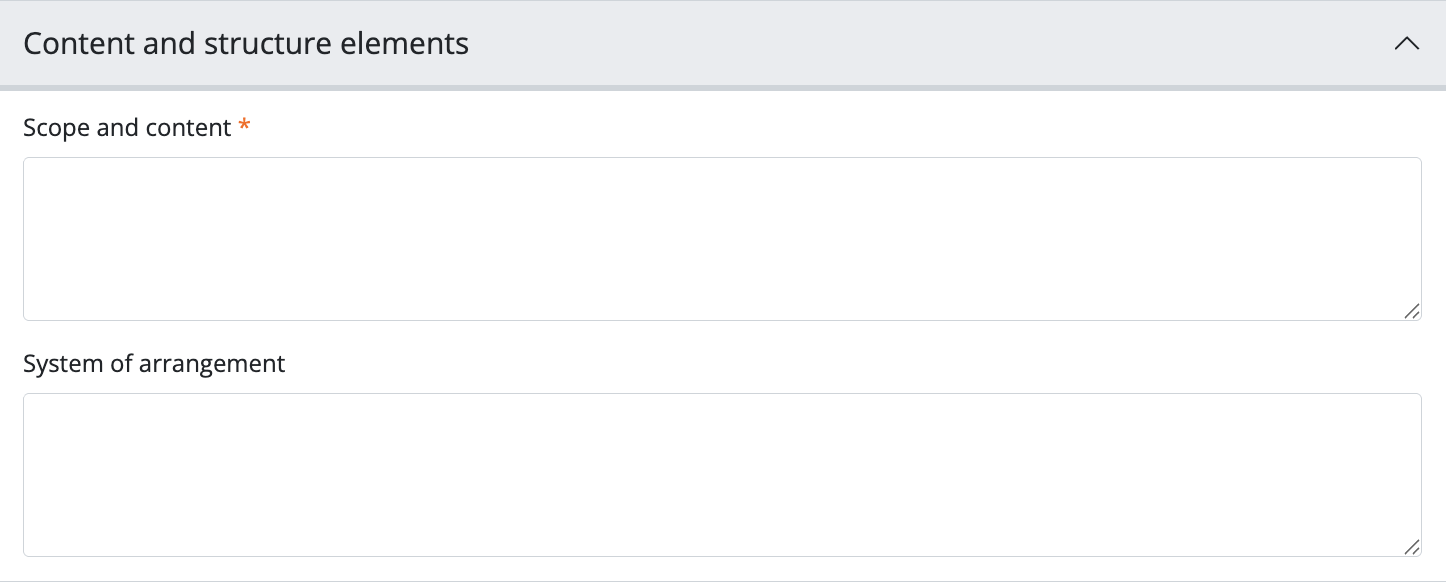Viewport: 1446px width, 583px height.
Task: Click the upward chevron icon in header
Action: click(x=1406, y=44)
